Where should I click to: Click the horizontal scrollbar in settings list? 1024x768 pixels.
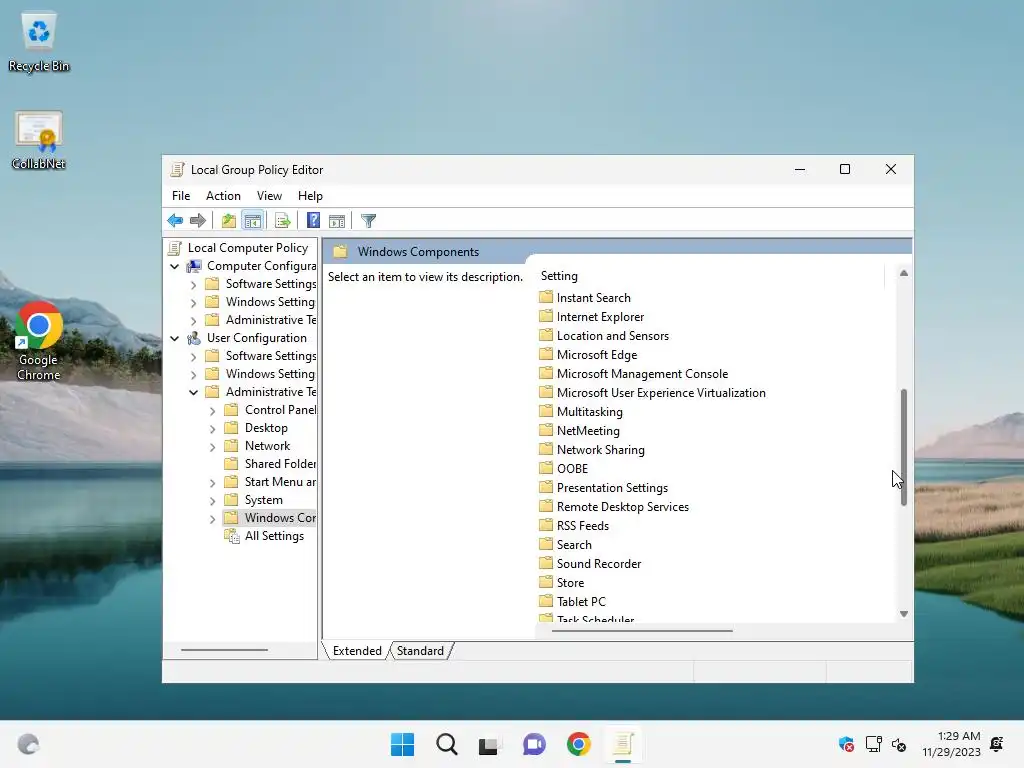[642, 631]
